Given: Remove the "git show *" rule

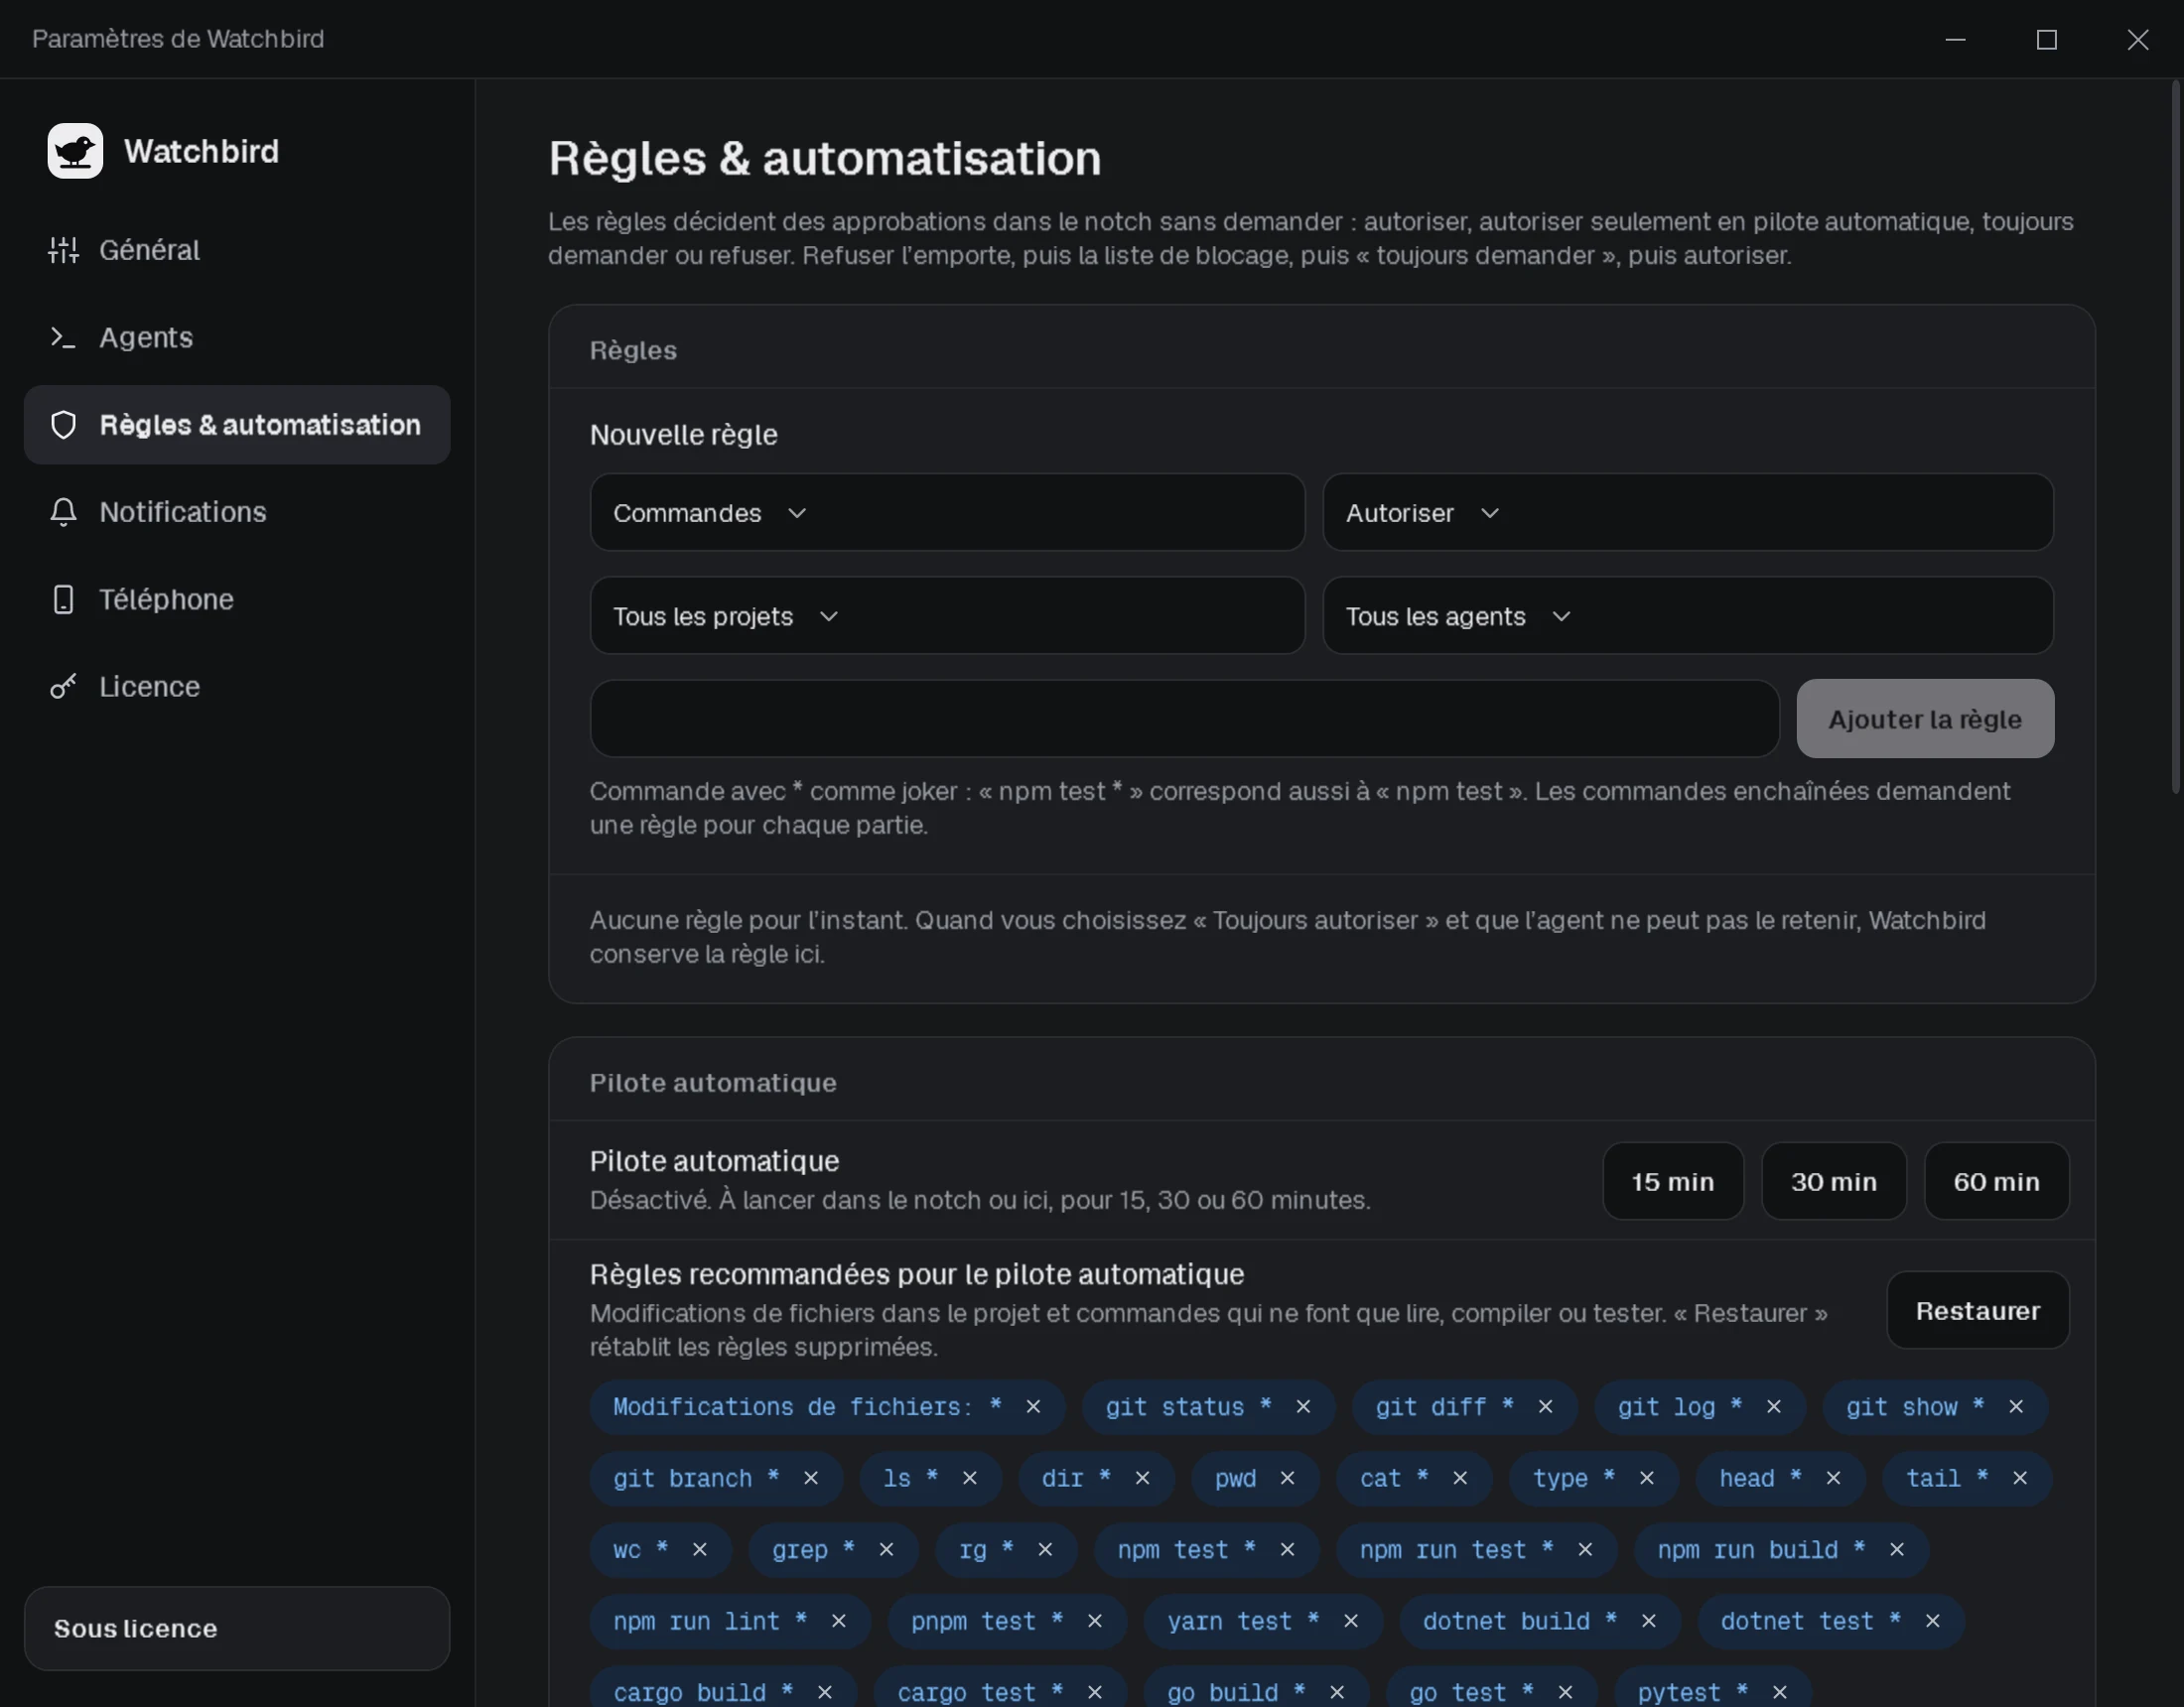Looking at the screenshot, I should 2015,1407.
